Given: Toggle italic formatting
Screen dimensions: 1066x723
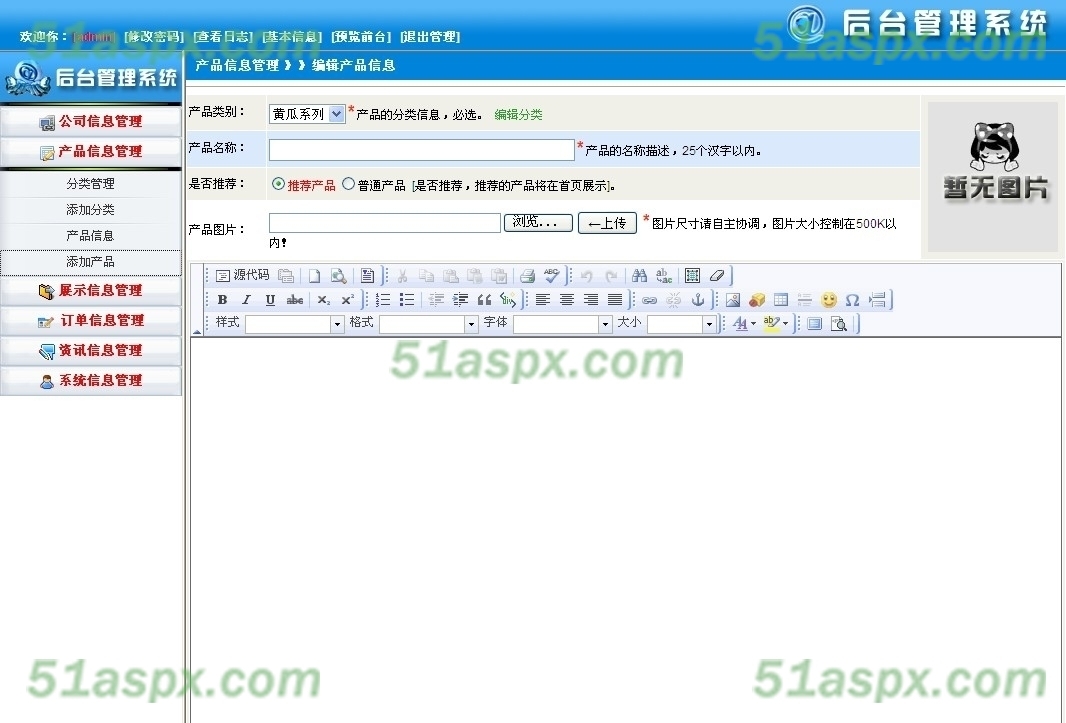Looking at the screenshot, I should point(246,300).
